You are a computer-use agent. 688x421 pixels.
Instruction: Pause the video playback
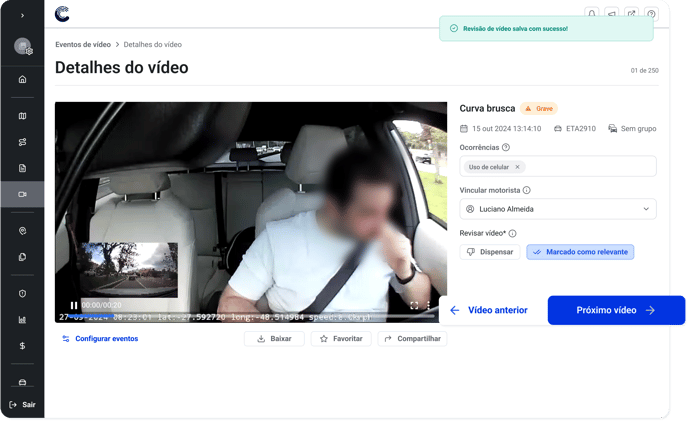click(74, 305)
